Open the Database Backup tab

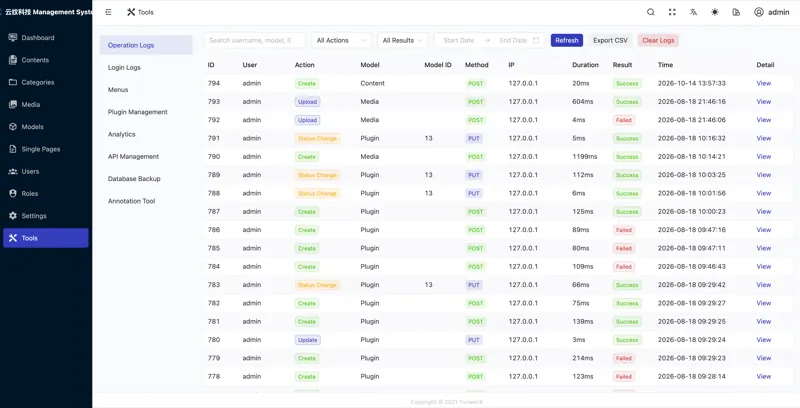(x=146, y=178)
